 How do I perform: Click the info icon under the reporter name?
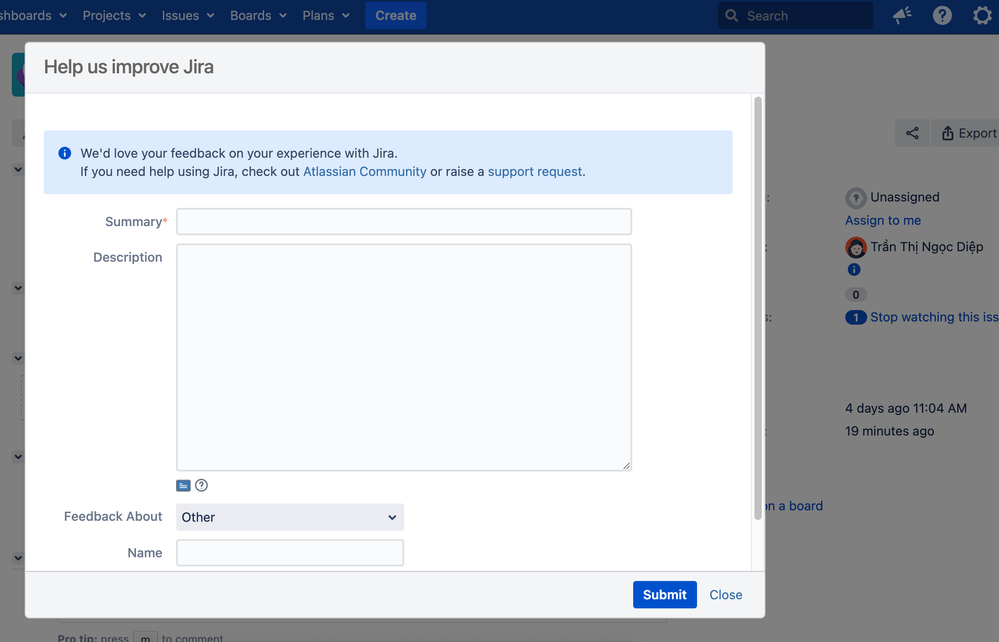pos(854,269)
